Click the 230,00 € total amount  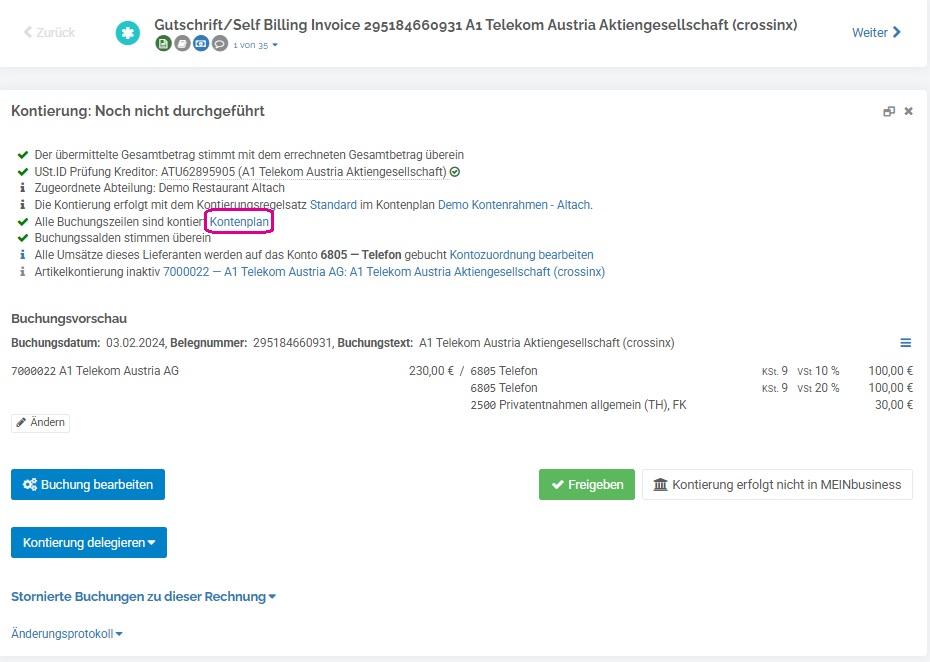point(431,371)
